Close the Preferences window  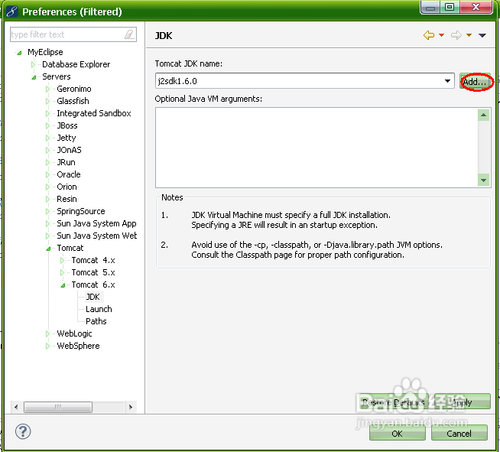pos(476,7)
